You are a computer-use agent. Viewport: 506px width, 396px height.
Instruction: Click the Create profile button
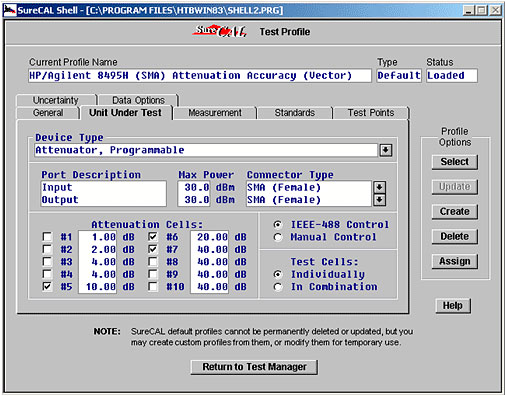[x=455, y=212]
